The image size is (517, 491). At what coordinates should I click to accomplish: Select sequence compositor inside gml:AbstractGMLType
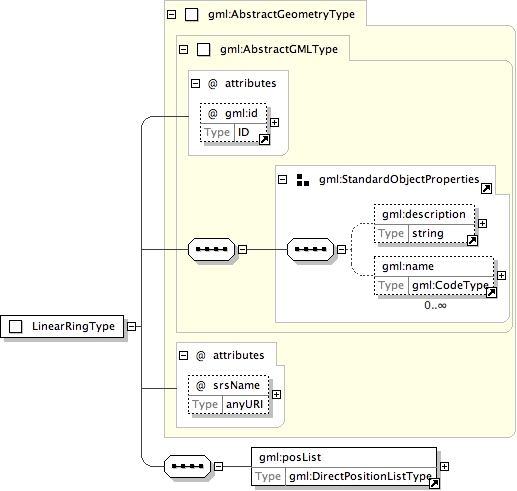[x=212, y=249]
